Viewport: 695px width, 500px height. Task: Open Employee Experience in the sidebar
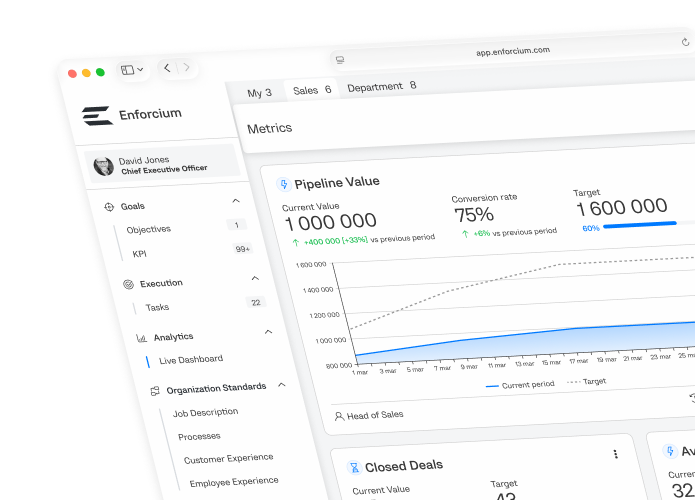point(234,482)
